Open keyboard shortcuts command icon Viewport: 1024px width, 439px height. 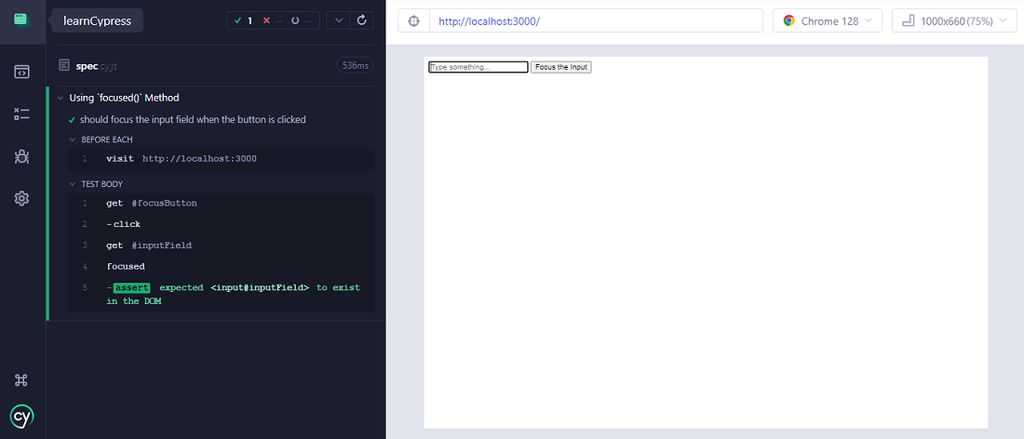(22, 380)
